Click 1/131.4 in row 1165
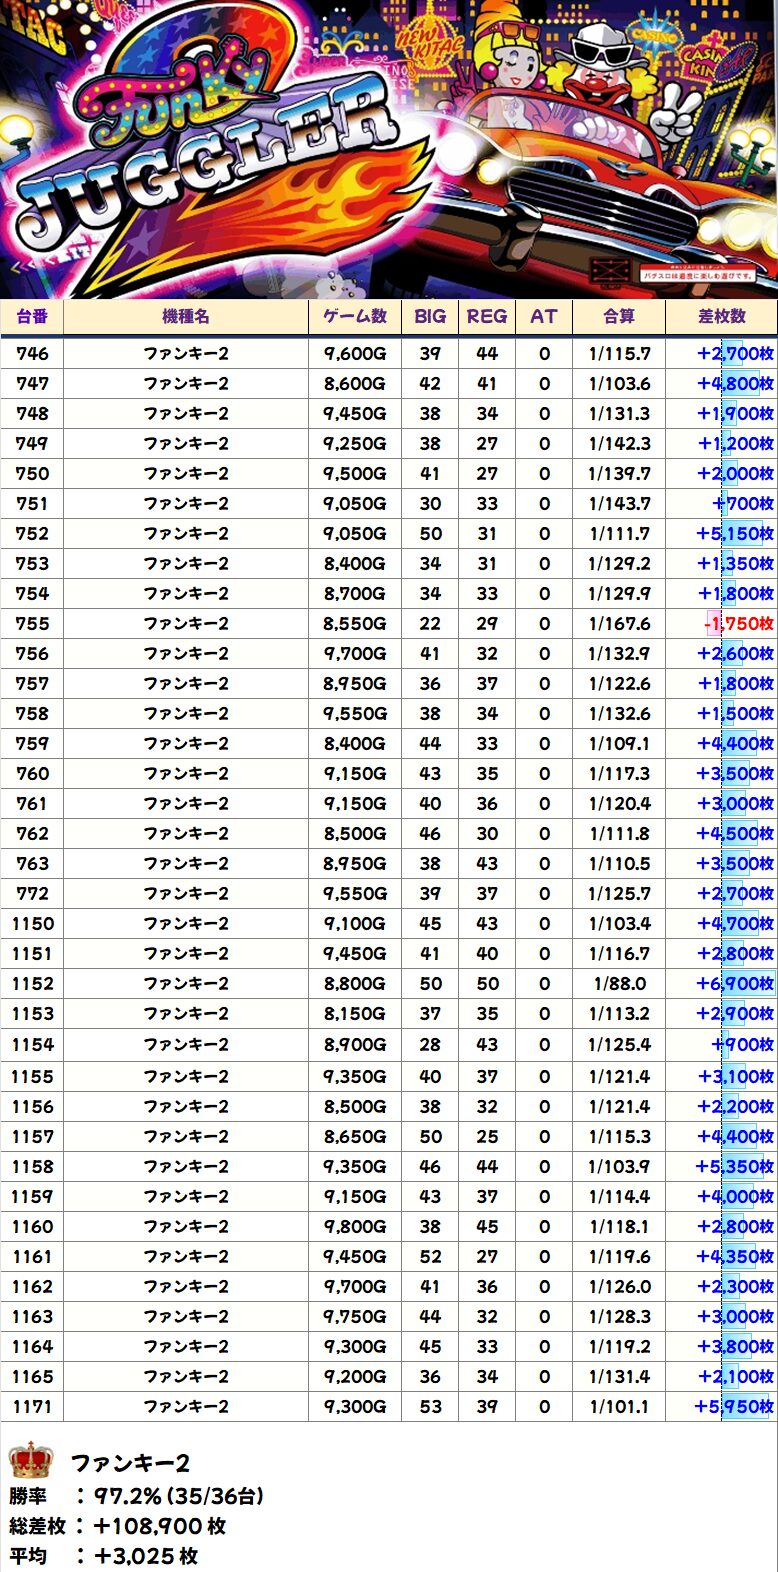Viewport: 778px width, 1572px height. point(619,1376)
